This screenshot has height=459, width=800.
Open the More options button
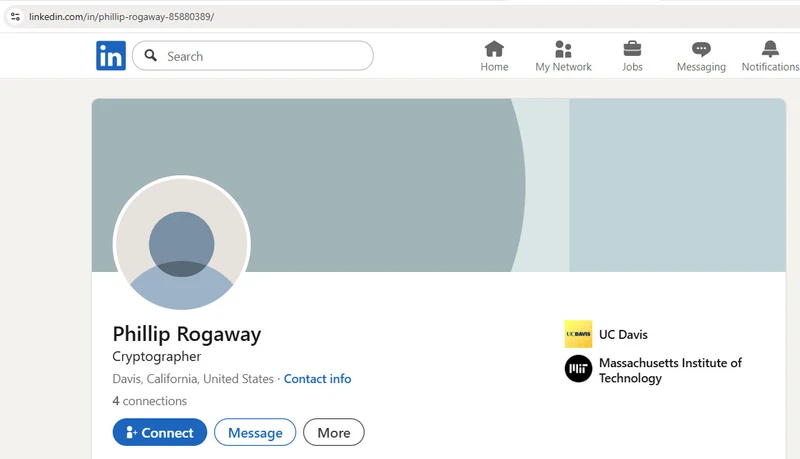[x=334, y=432]
